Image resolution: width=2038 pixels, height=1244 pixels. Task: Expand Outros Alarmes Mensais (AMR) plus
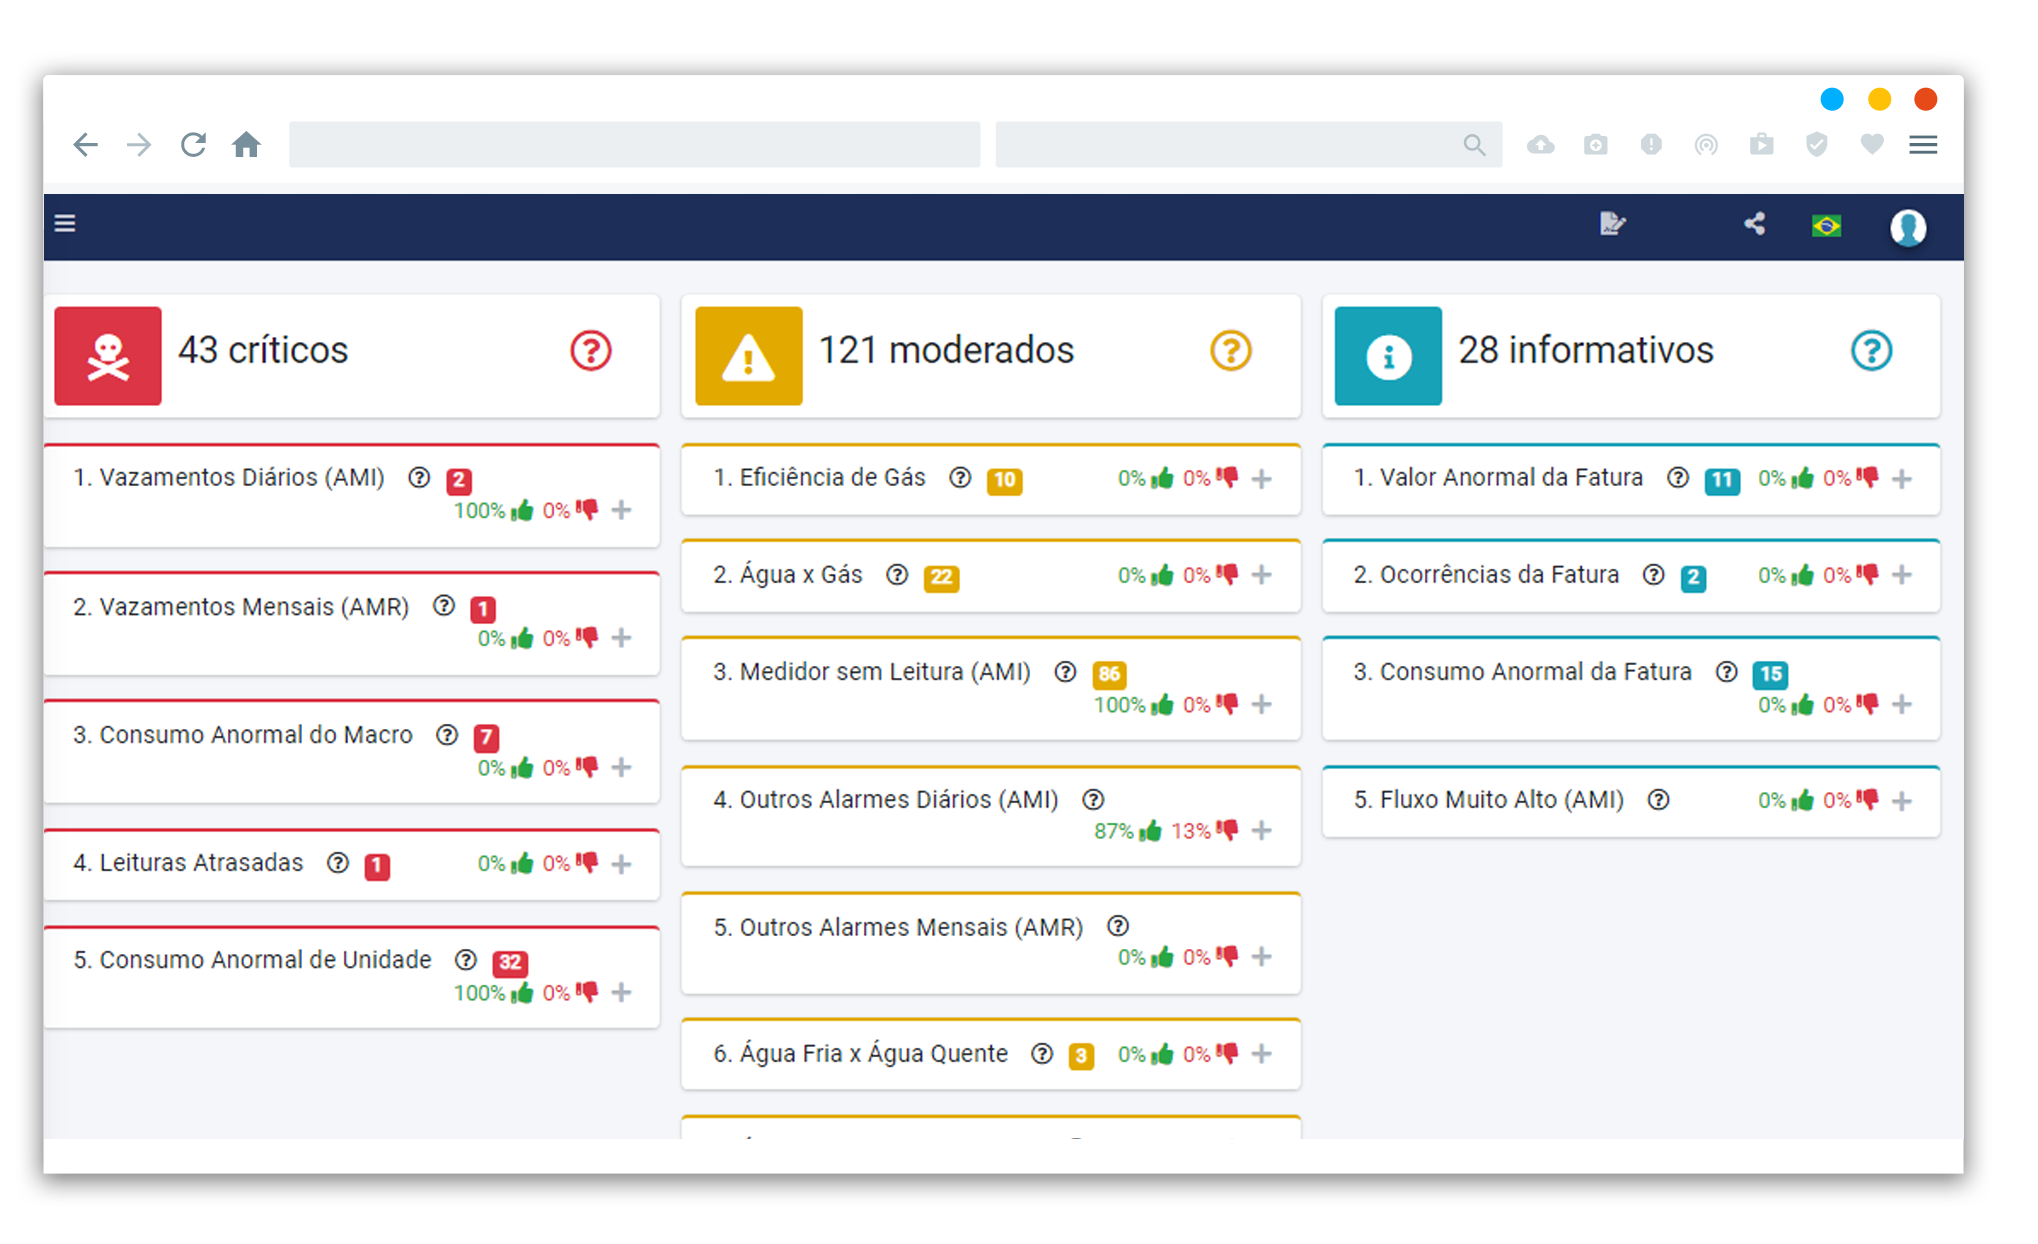[x=1262, y=957]
